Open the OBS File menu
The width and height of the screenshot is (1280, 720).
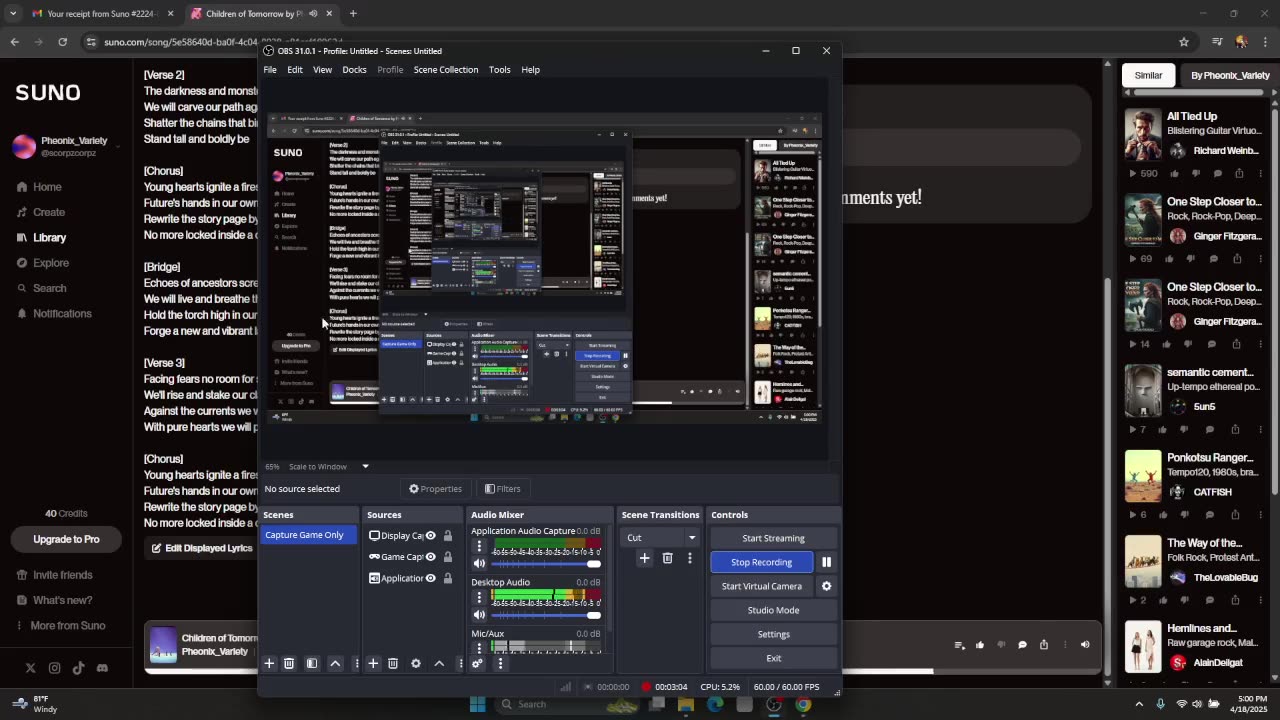click(270, 70)
